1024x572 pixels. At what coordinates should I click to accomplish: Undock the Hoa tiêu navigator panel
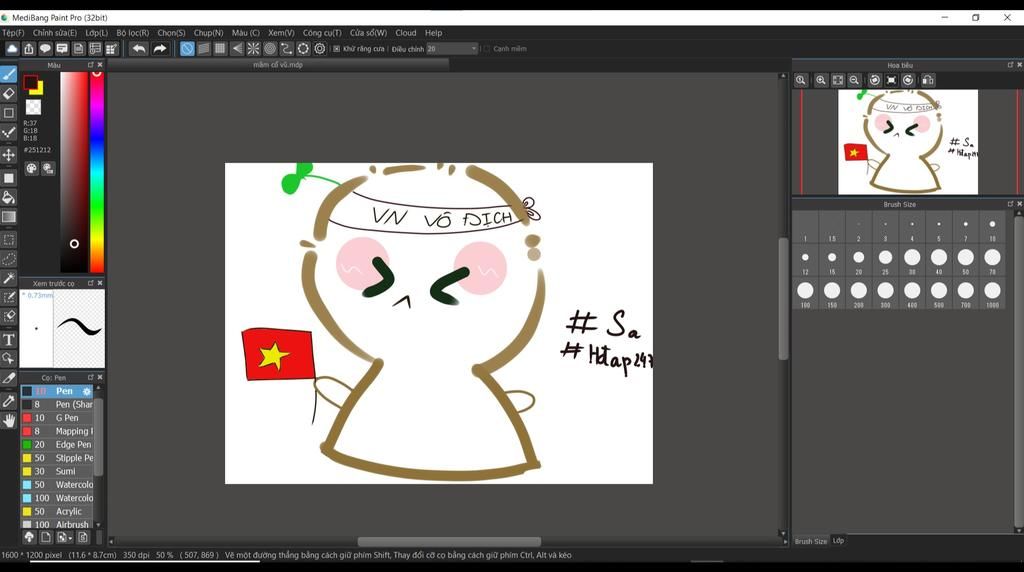[x=1010, y=65]
